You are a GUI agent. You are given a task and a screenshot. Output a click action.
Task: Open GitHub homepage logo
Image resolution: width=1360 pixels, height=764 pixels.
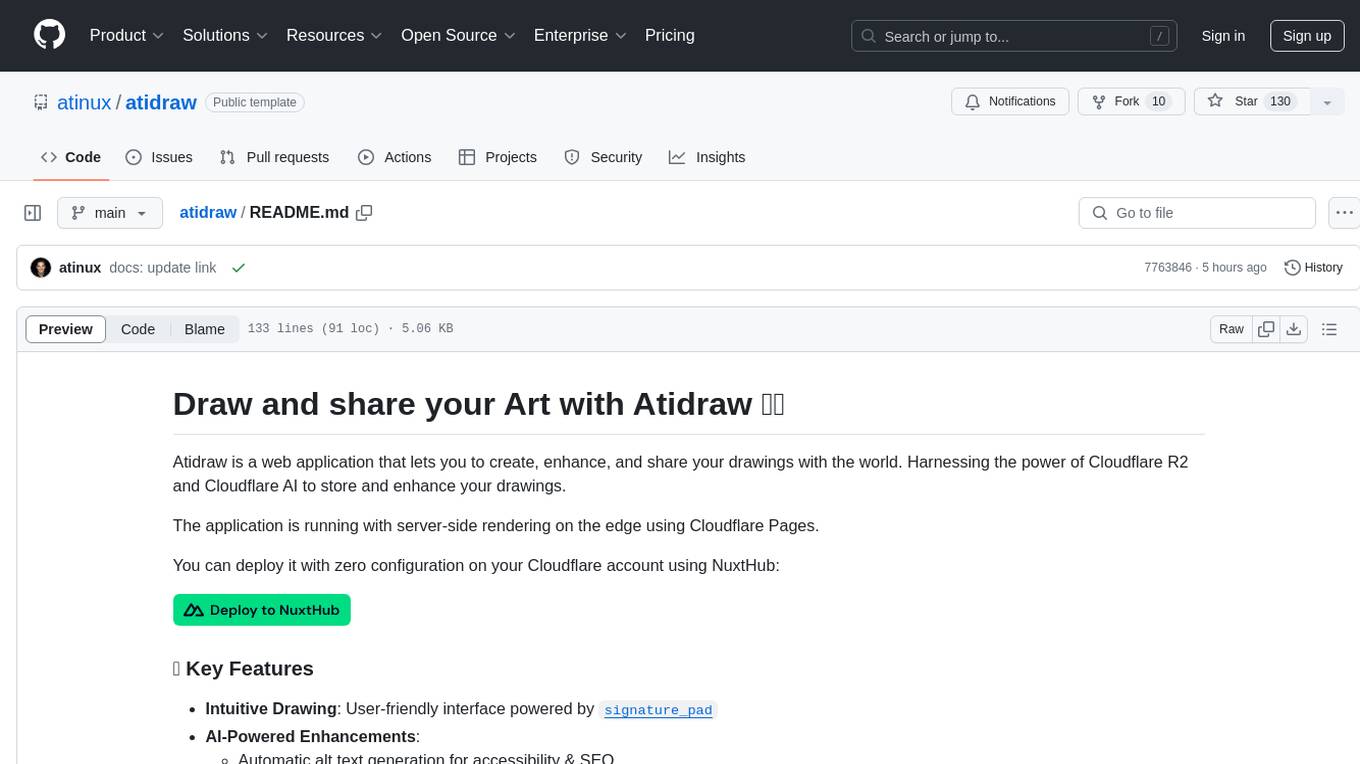point(49,35)
